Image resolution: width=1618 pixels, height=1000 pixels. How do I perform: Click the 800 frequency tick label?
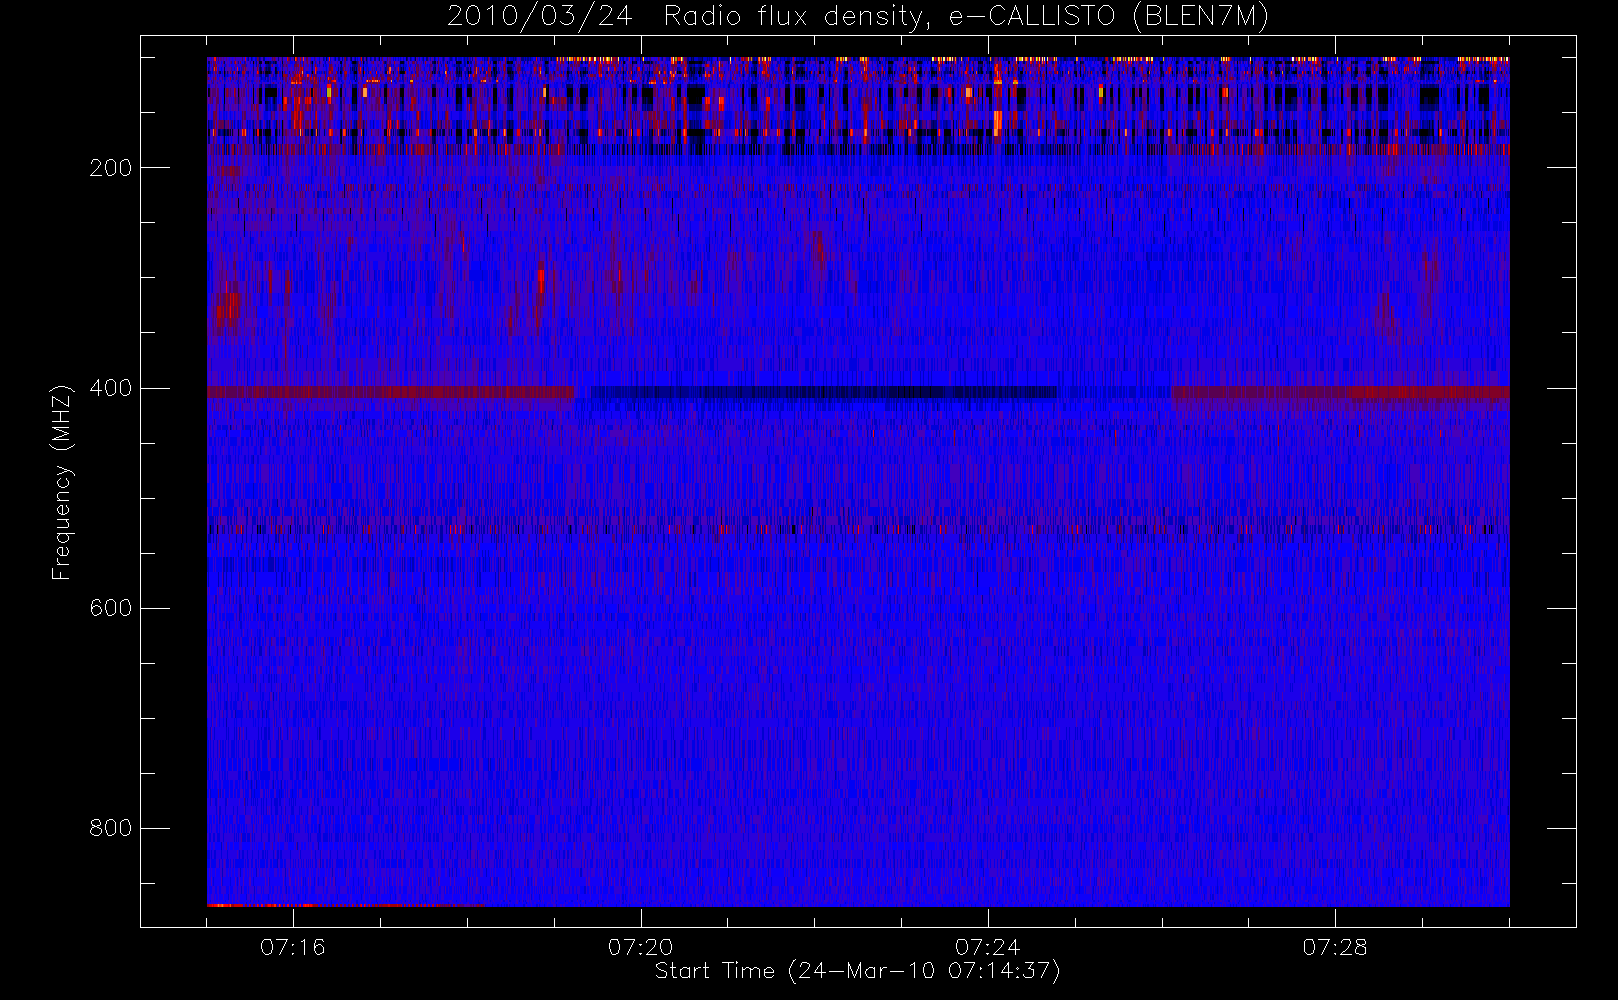[x=111, y=828]
